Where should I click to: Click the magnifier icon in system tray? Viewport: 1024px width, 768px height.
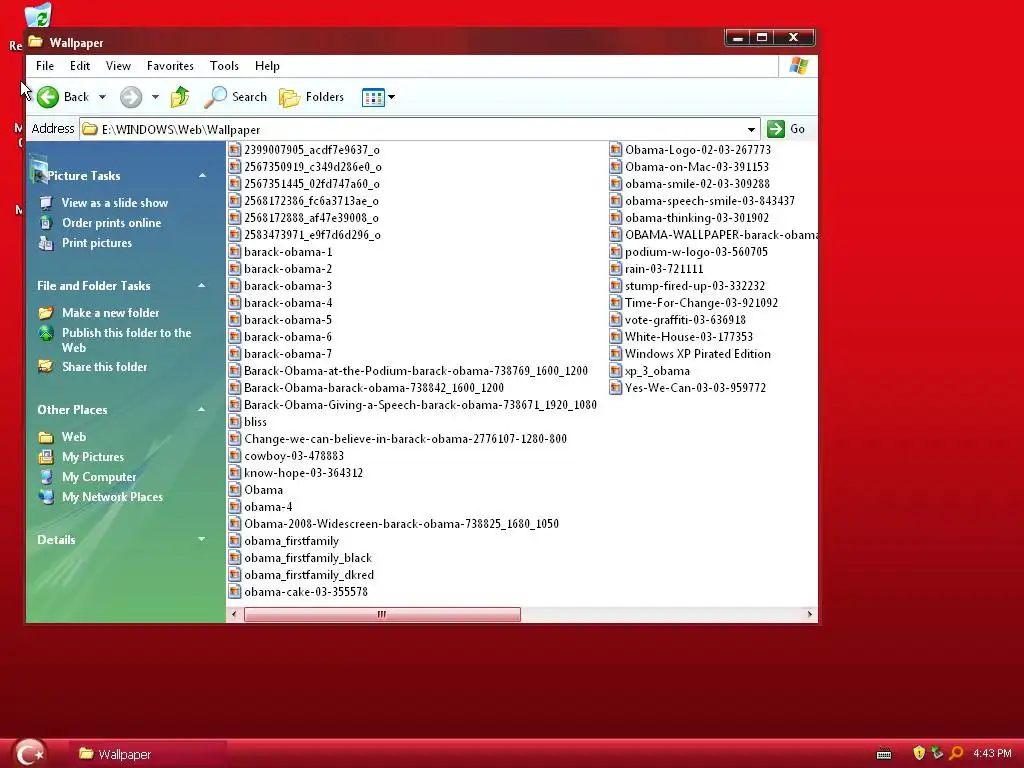pos(955,753)
